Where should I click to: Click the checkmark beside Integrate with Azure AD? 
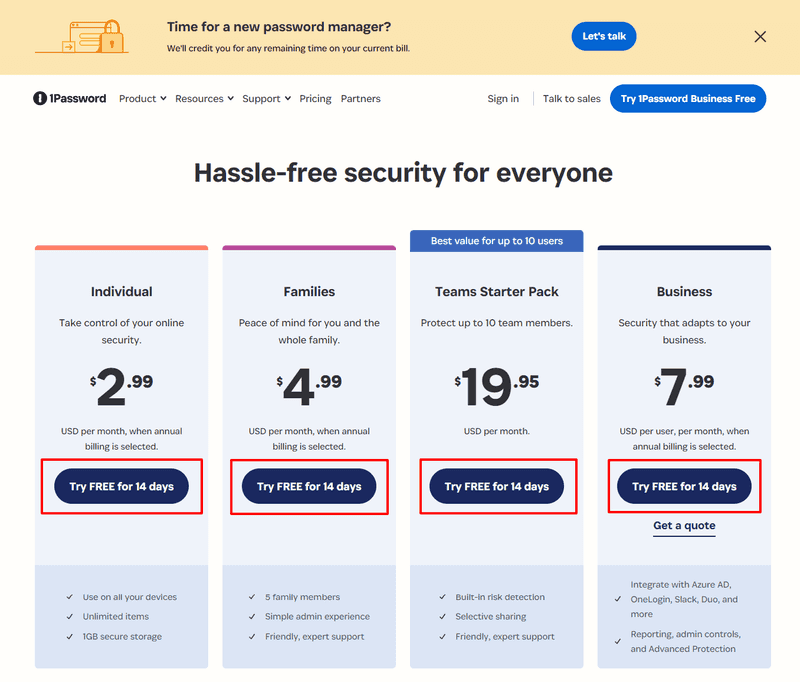[x=618, y=599]
